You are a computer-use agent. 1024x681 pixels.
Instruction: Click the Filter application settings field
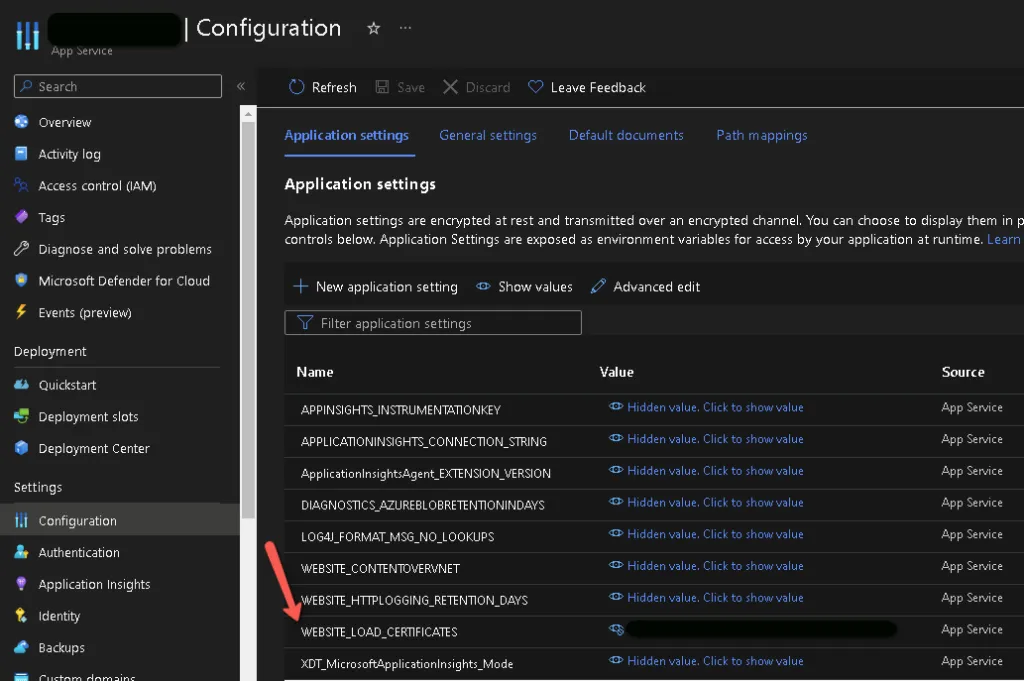432,323
